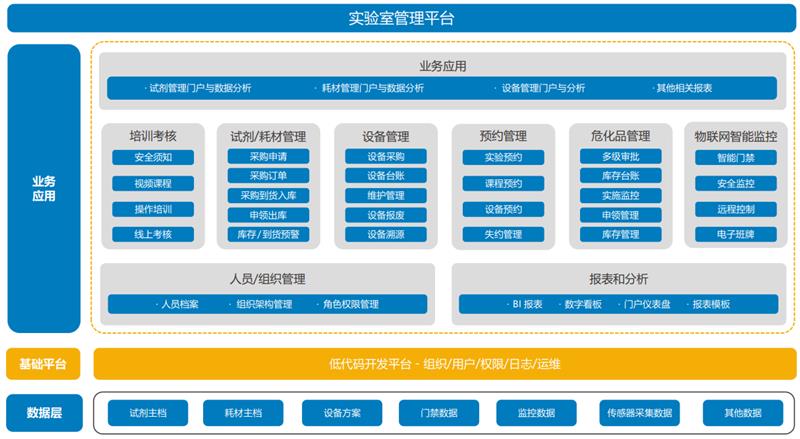Image resolution: width=800 pixels, height=439 pixels.
Task: Open 实验预约 under 预约管理
Action: [503, 157]
